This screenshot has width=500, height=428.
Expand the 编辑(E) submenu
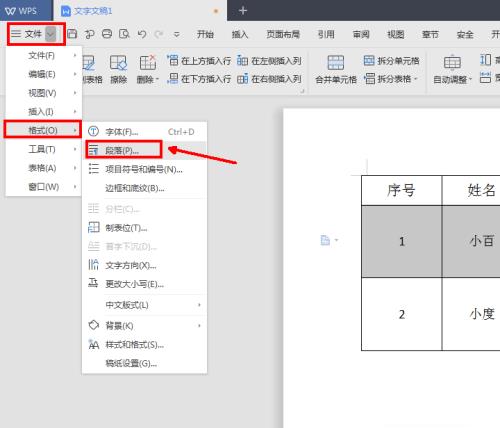click(x=44, y=74)
